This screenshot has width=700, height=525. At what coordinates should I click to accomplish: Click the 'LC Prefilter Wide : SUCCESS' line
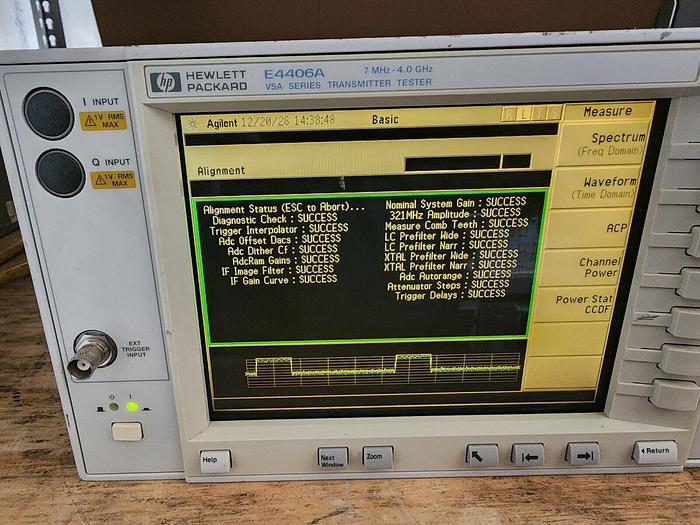(x=446, y=235)
